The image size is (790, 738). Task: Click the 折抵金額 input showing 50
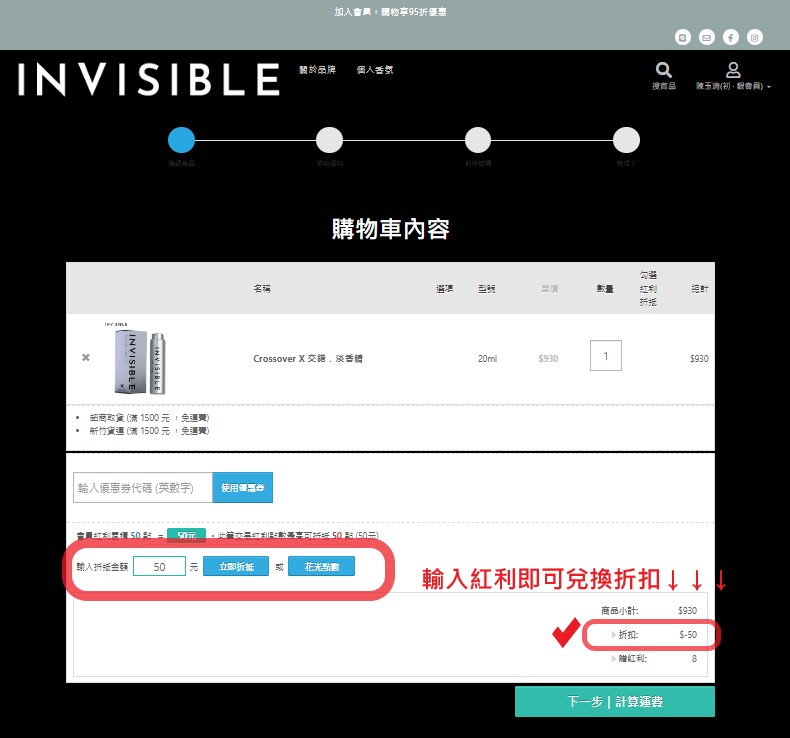(x=159, y=567)
